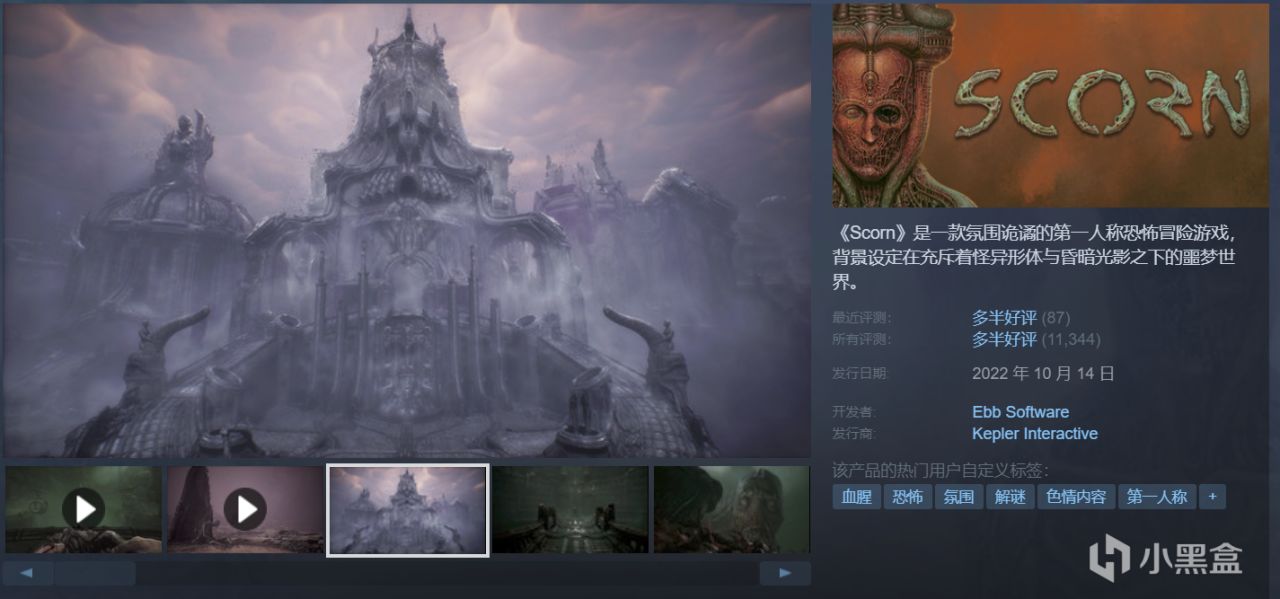This screenshot has width=1280, height=599.
Task: Expand additional tags via the + button
Action: 1211,496
